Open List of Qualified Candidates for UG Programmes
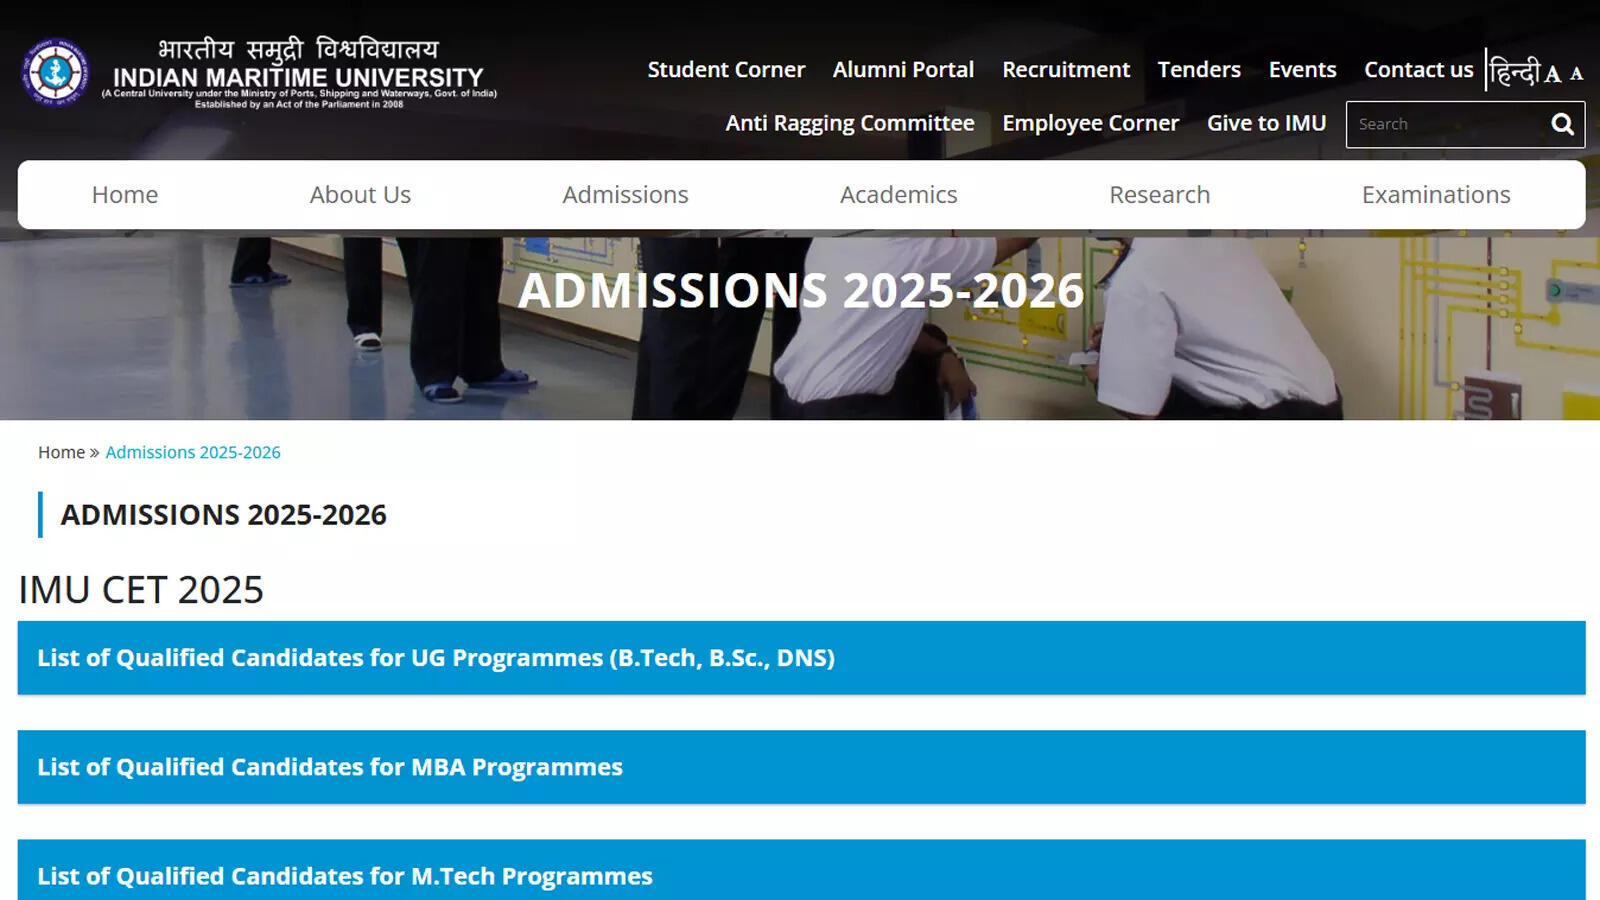Viewport: 1600px width, 900px height. (435, 658)
